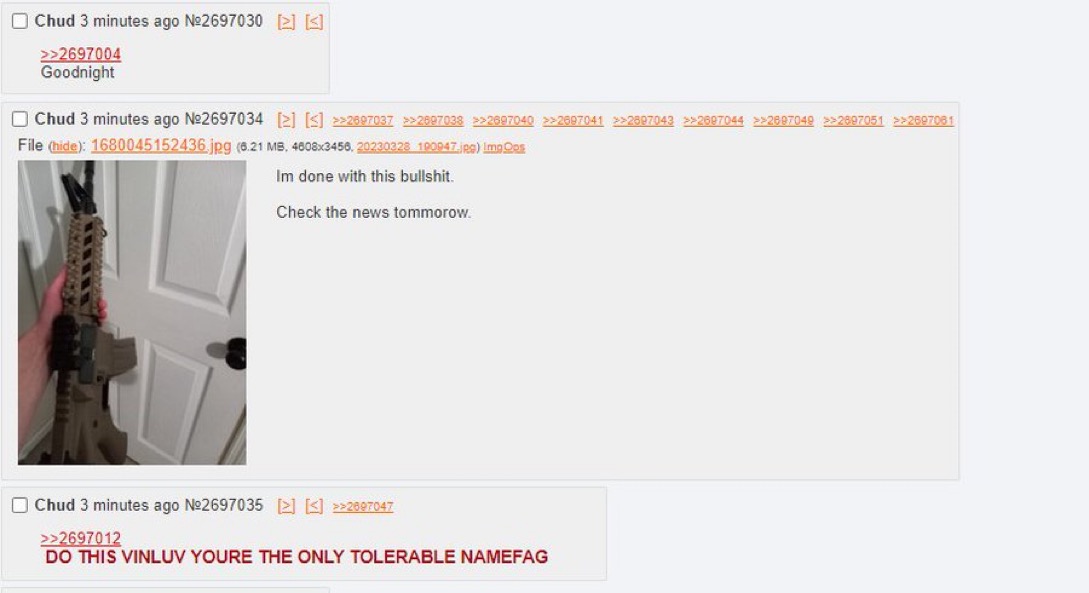Click the [<] icon on post 2697030

click(x=314, y=22)
